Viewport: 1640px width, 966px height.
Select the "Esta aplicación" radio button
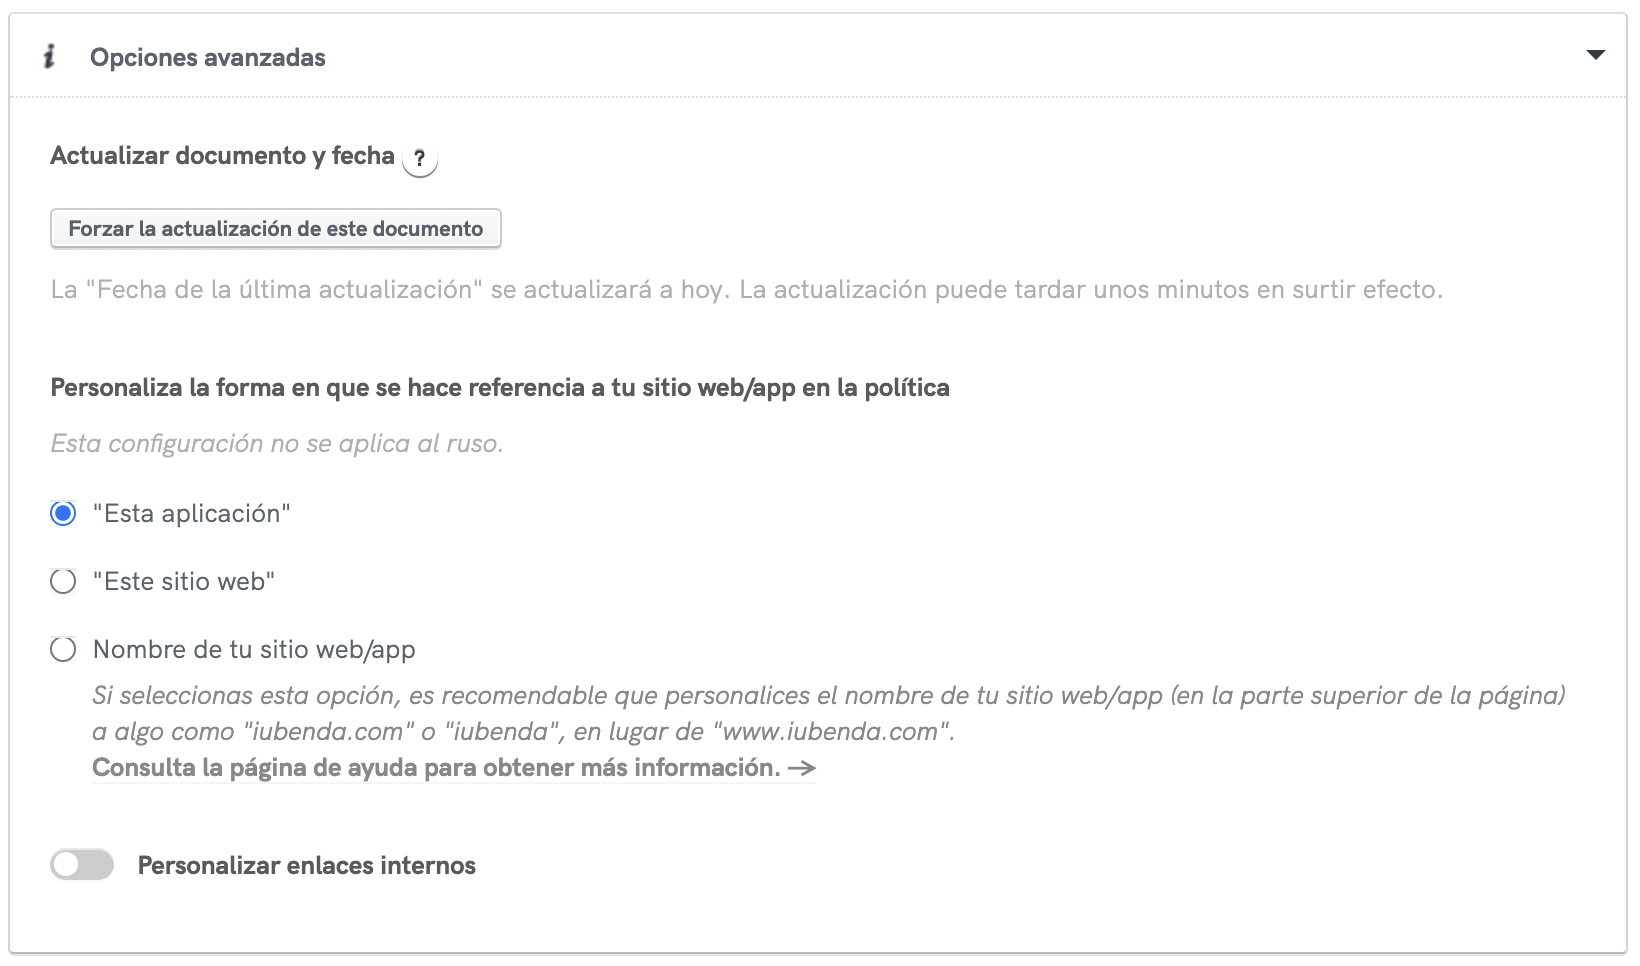pos(63,514)
